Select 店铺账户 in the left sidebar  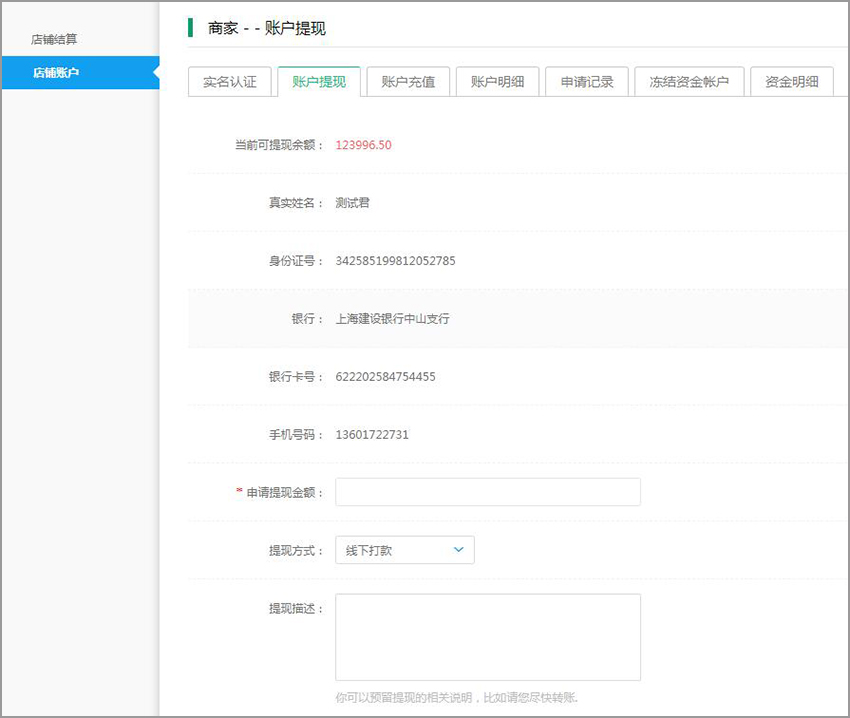56,73
